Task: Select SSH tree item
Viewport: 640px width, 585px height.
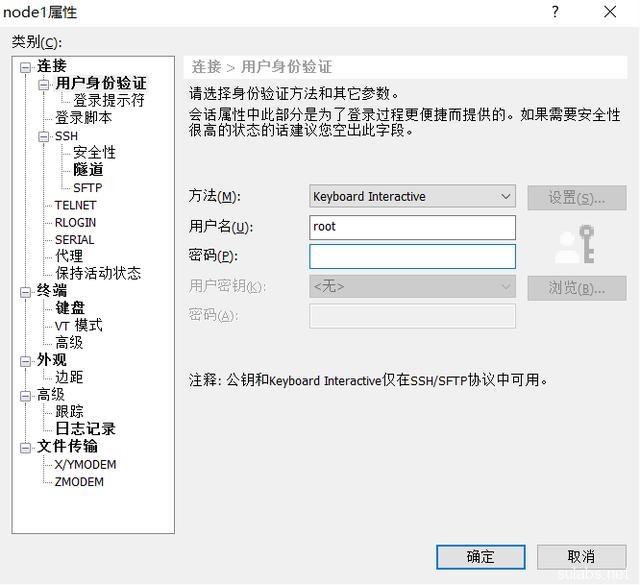Action: [66, 136]
